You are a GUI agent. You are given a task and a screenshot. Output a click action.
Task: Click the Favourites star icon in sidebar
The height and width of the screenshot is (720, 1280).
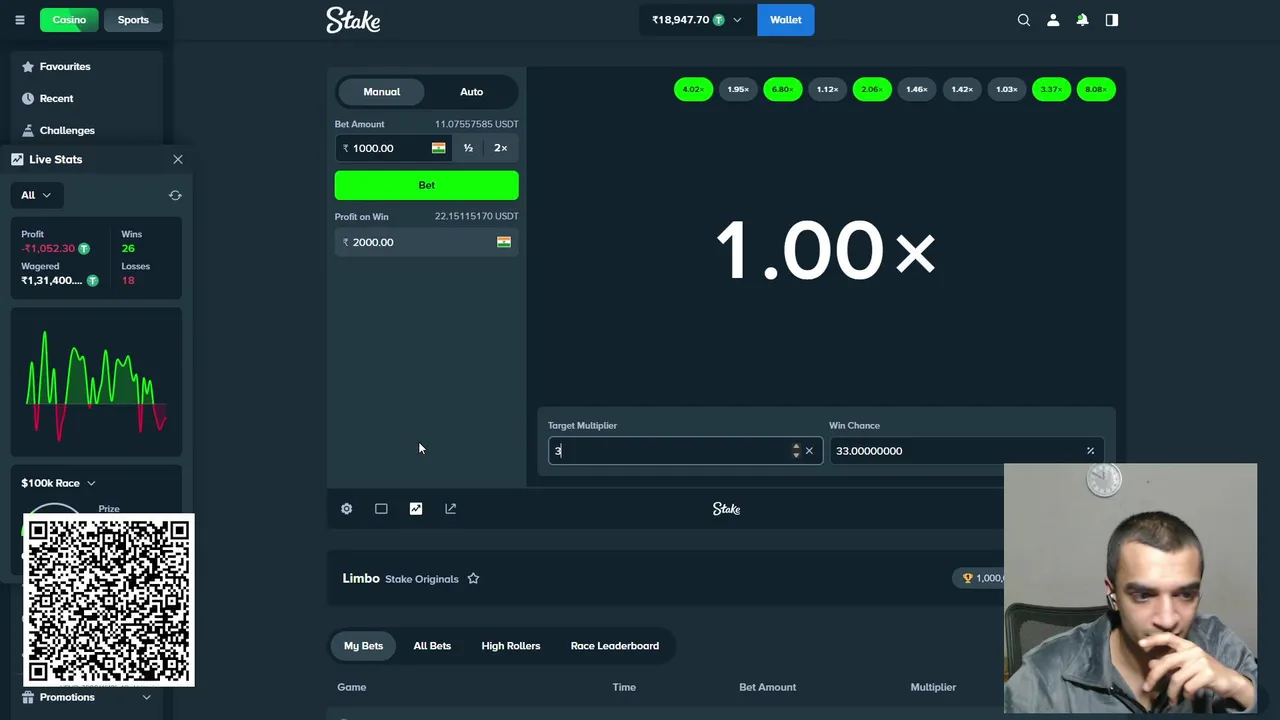pyautogui.click(x=28, y=67)
